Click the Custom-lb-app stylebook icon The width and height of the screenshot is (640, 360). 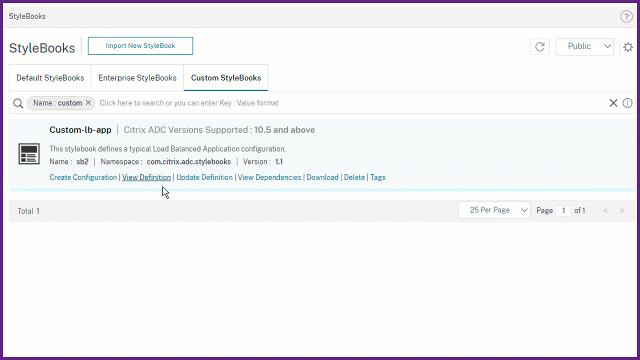click(29, 154)
